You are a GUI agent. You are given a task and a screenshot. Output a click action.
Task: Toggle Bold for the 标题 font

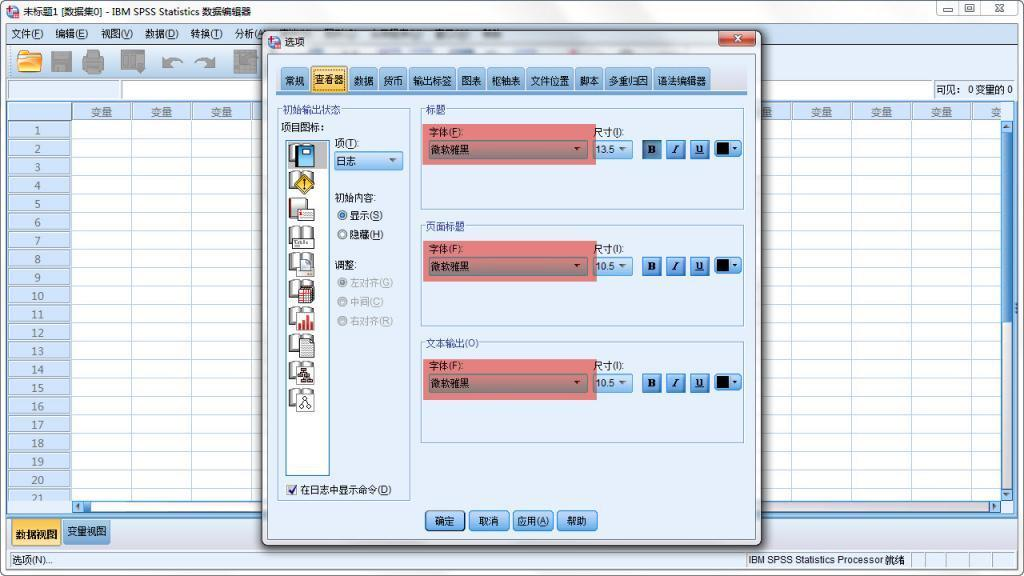click(651, 150)
